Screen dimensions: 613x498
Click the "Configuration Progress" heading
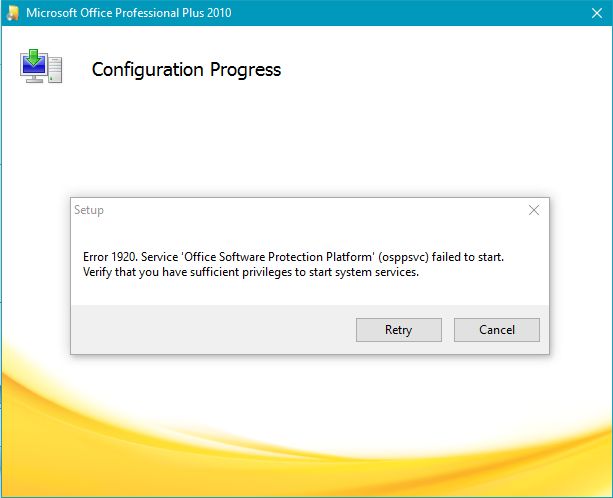[186, 70]
